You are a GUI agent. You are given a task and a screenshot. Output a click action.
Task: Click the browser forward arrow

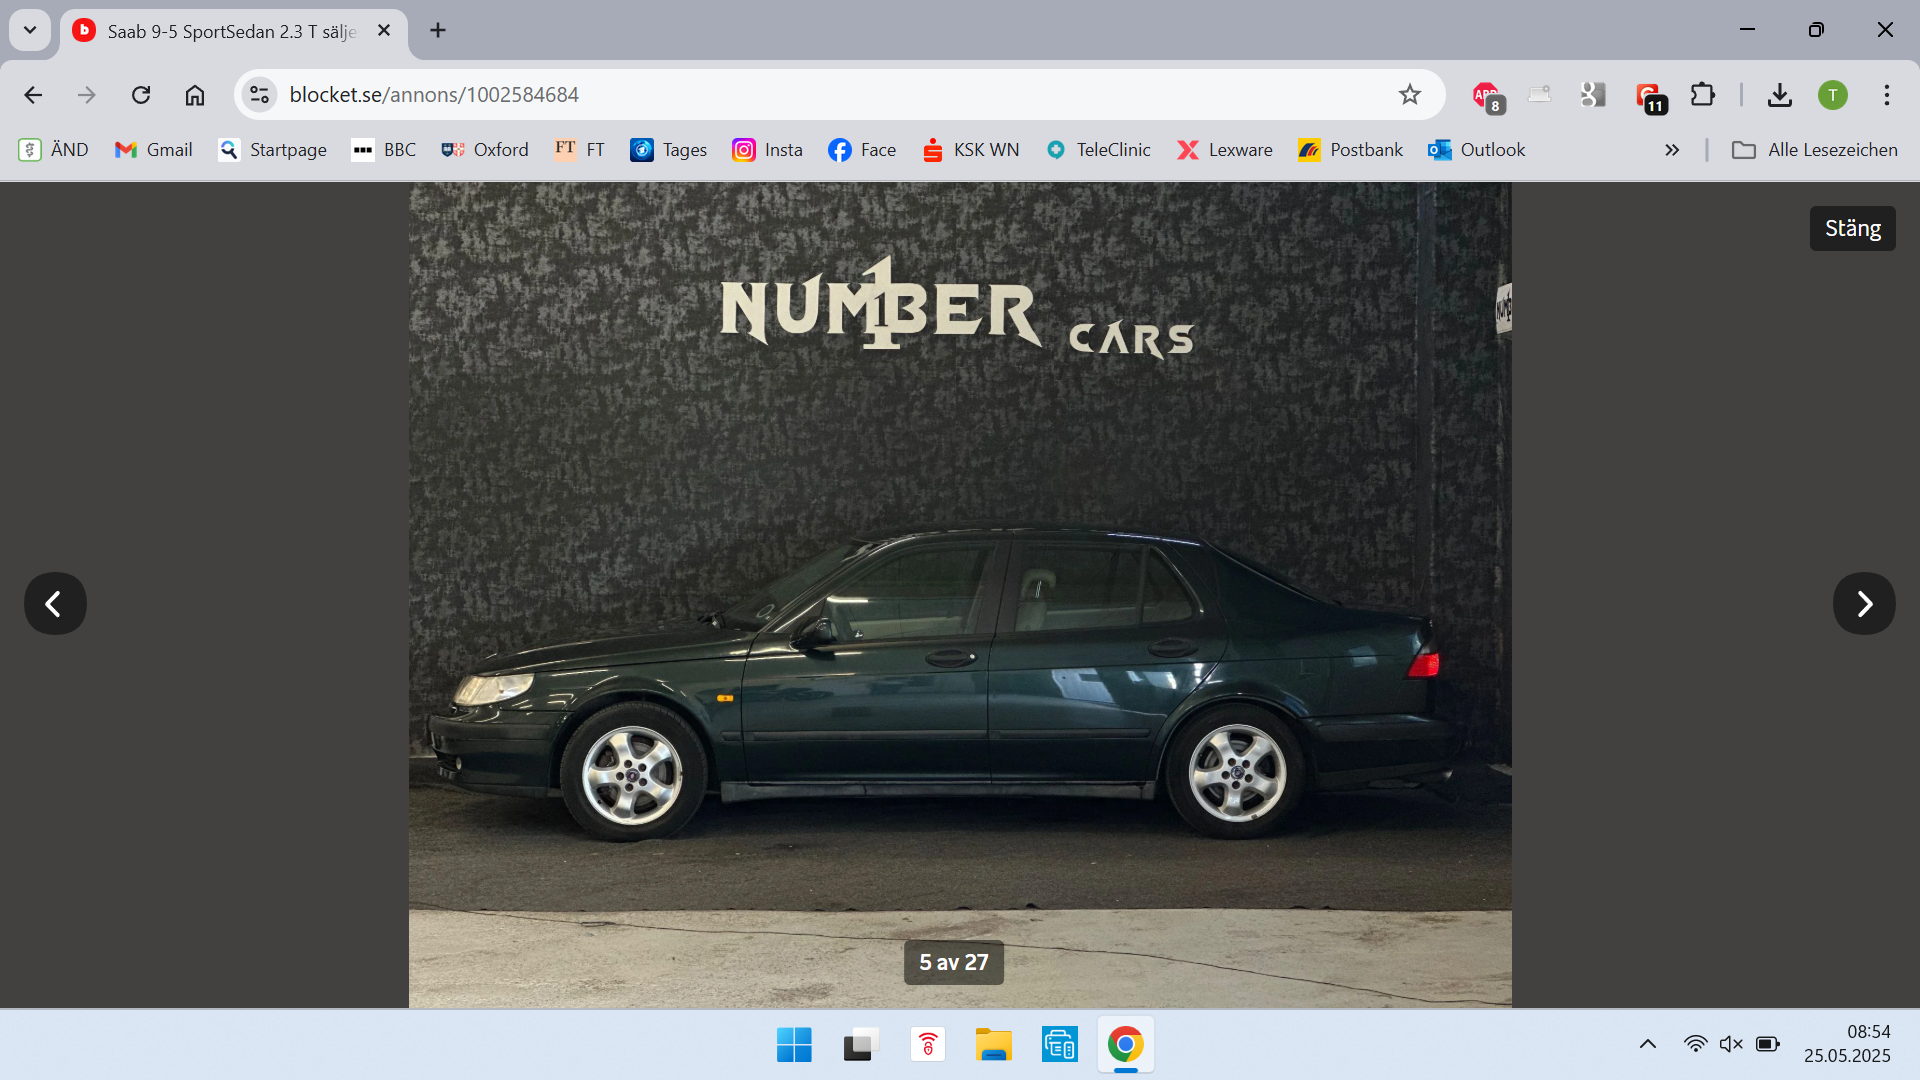tap(87, 95)
